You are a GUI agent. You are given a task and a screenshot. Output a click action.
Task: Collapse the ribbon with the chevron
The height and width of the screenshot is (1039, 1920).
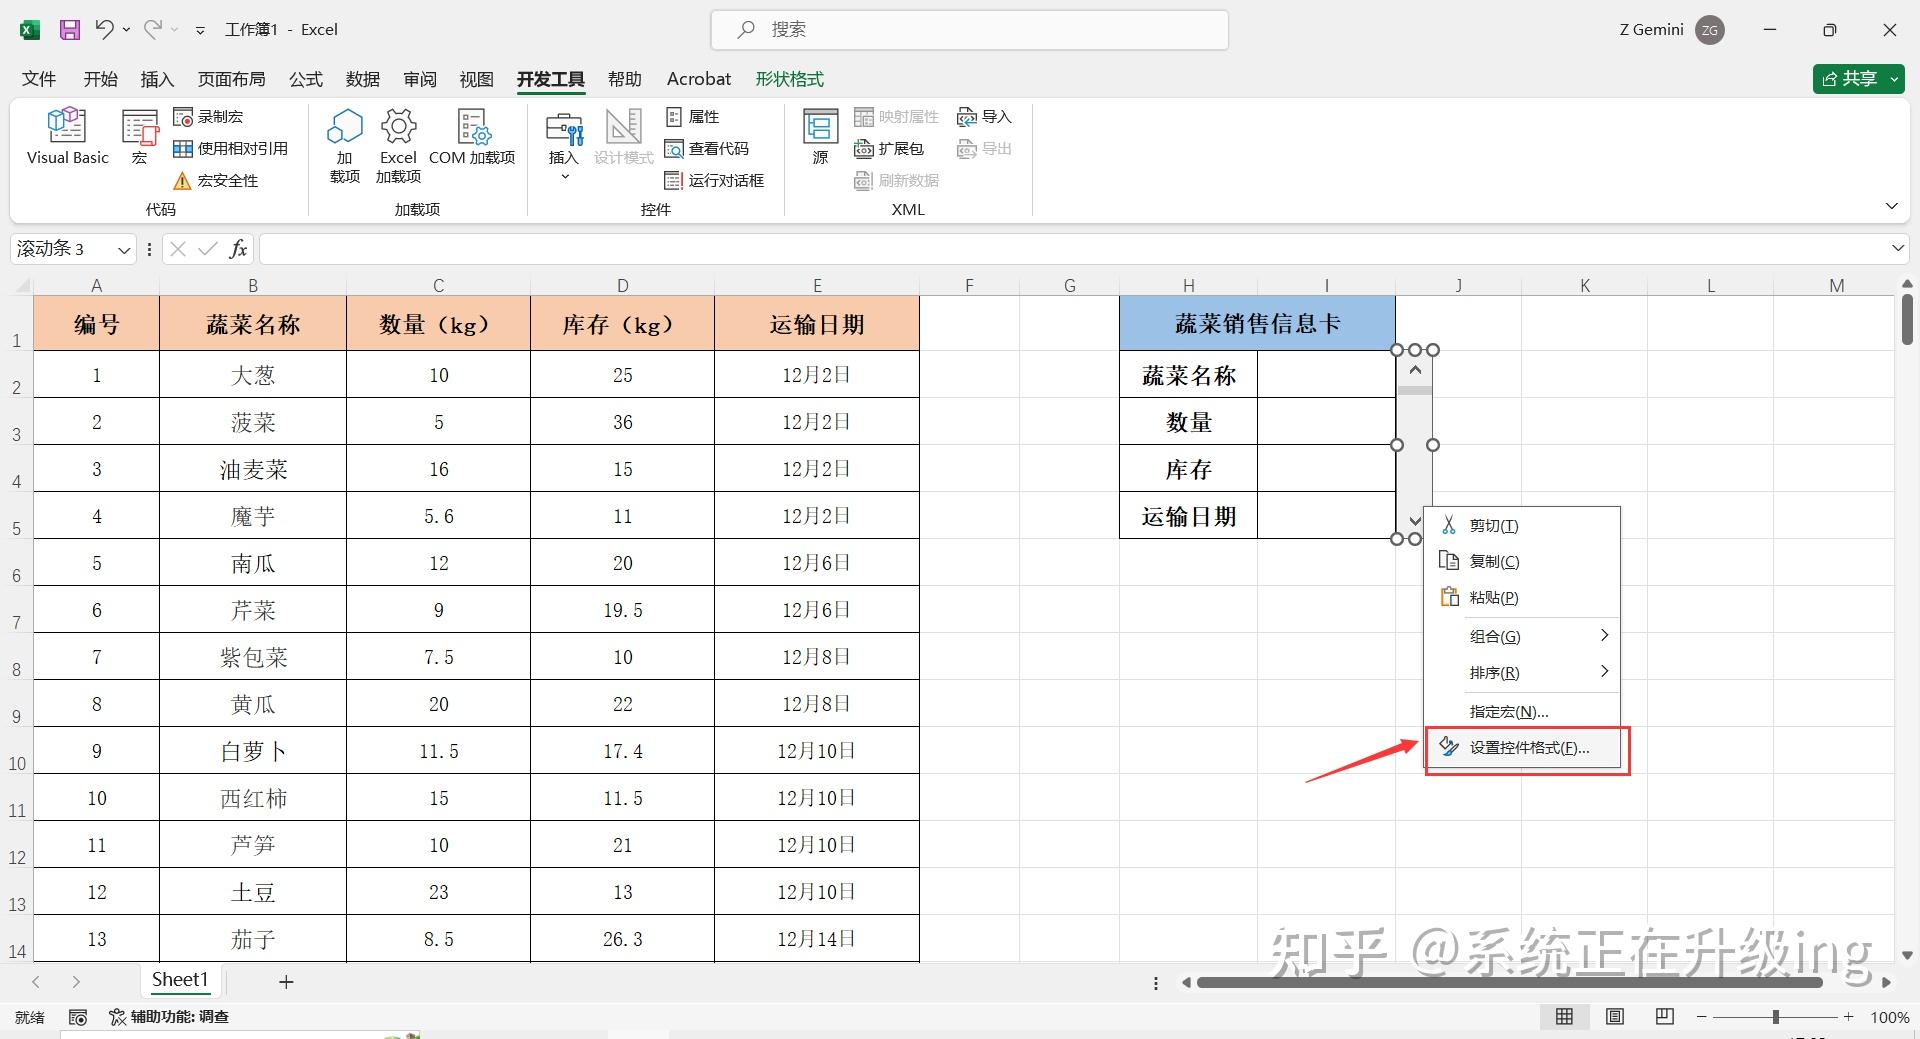point(1891,206)
